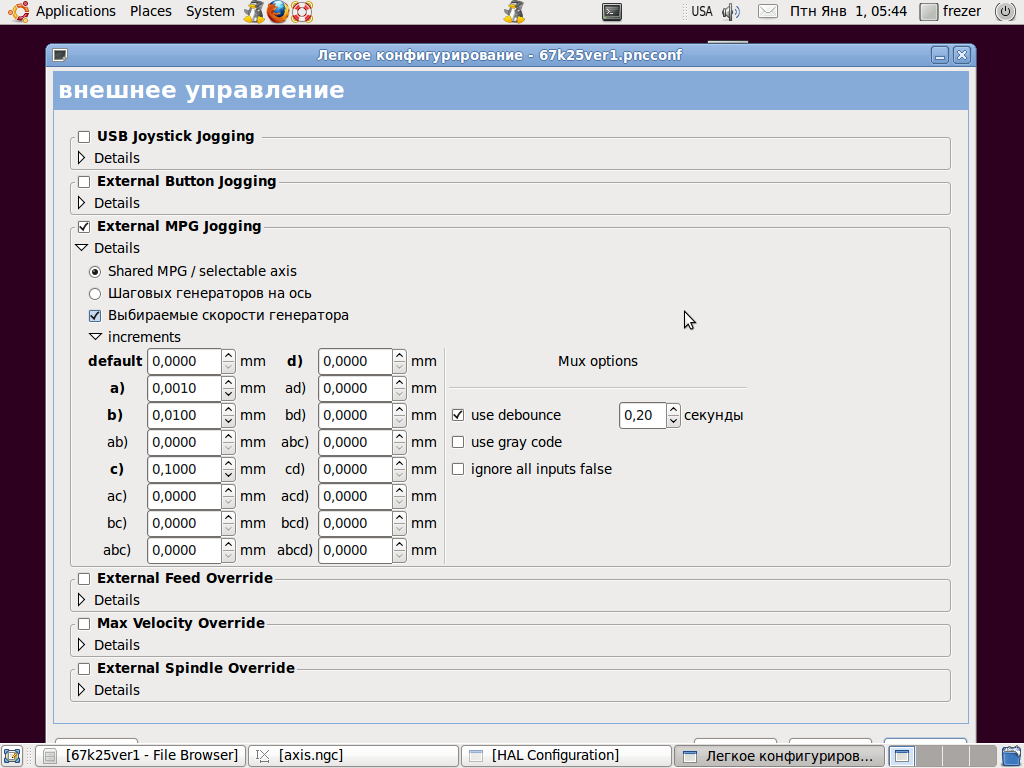Click the b) increment field showing 0,0100
The height and width of the screenshot is (768, 1024).
(x=184, y=415)
